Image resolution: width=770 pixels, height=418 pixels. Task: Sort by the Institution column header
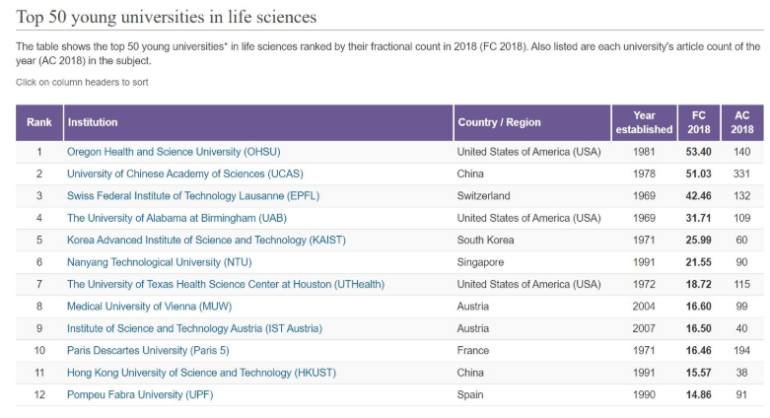(x=258, y=122)
